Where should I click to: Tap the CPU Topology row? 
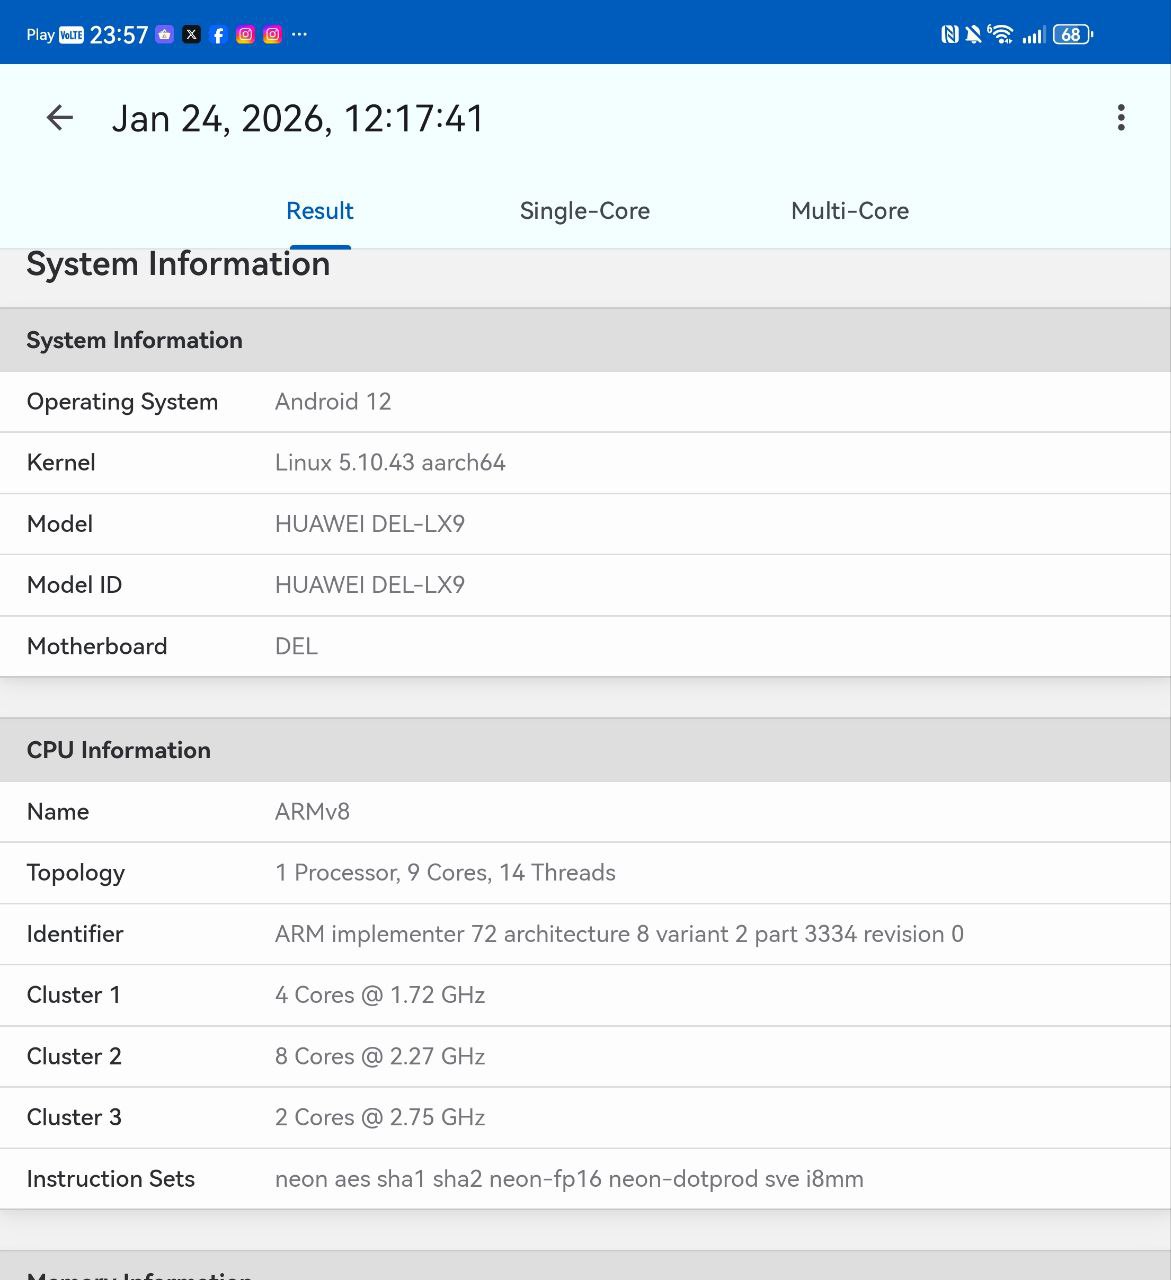click(x=585, y=873)
